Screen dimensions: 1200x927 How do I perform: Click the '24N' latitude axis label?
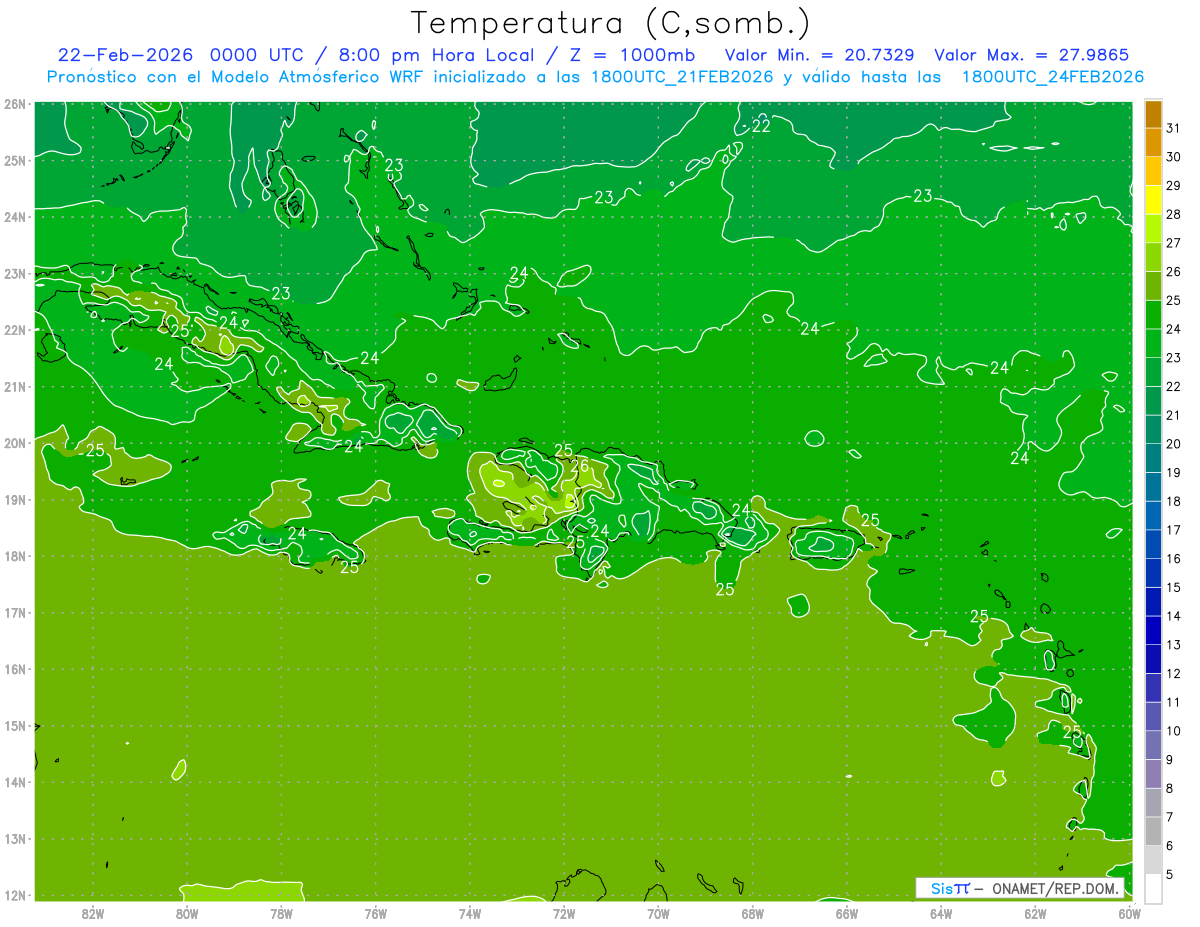click(15, 217)
